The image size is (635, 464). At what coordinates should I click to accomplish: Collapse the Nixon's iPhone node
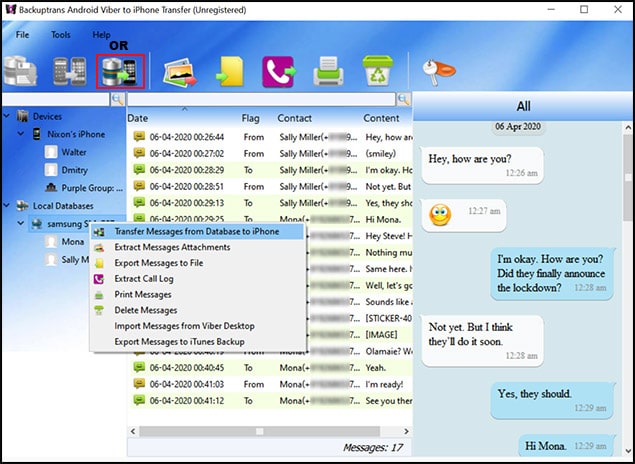pyautogui.click(x=22, y=134)
